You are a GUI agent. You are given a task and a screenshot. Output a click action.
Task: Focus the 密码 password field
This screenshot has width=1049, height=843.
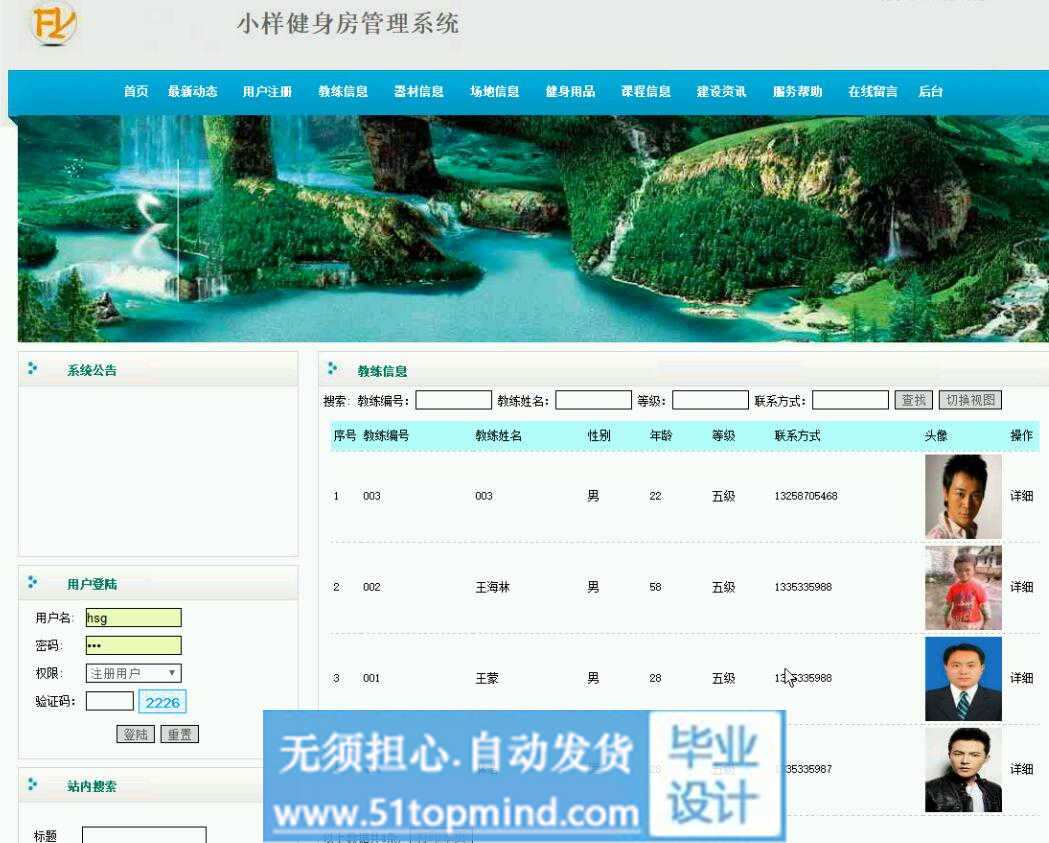coord(134,645)
